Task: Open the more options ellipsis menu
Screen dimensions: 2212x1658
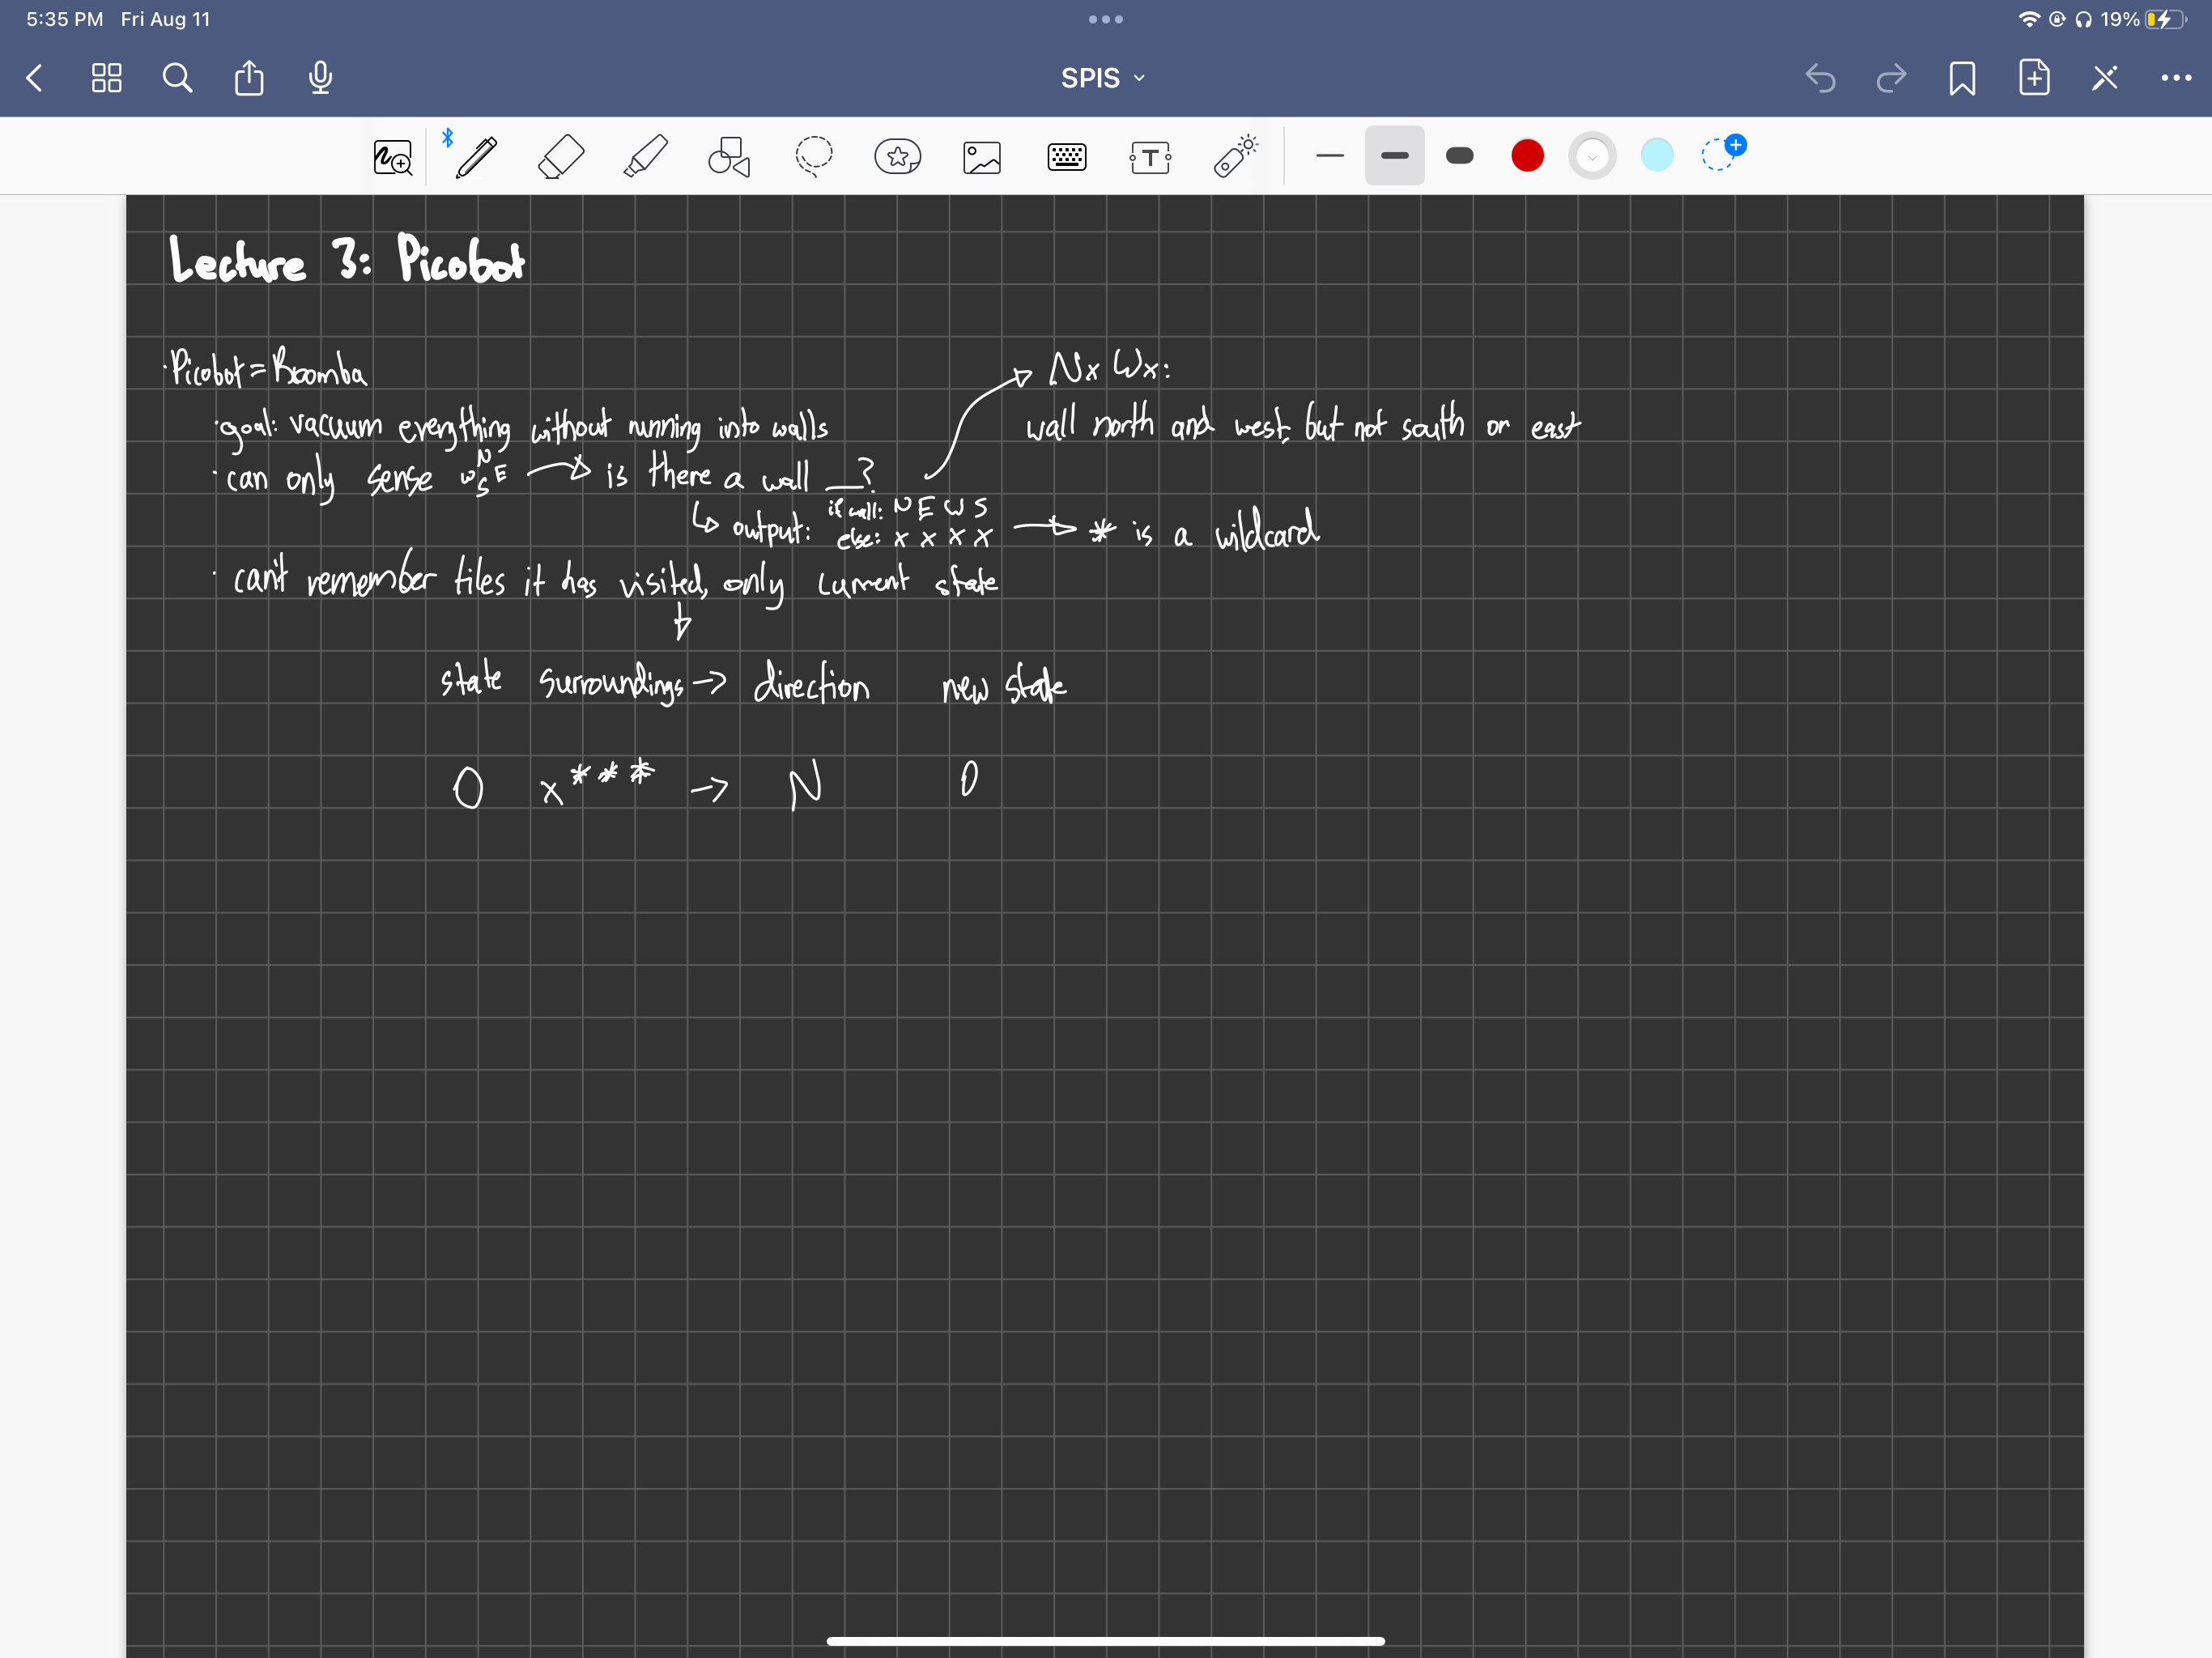Action: click(x=2174, y=78)
